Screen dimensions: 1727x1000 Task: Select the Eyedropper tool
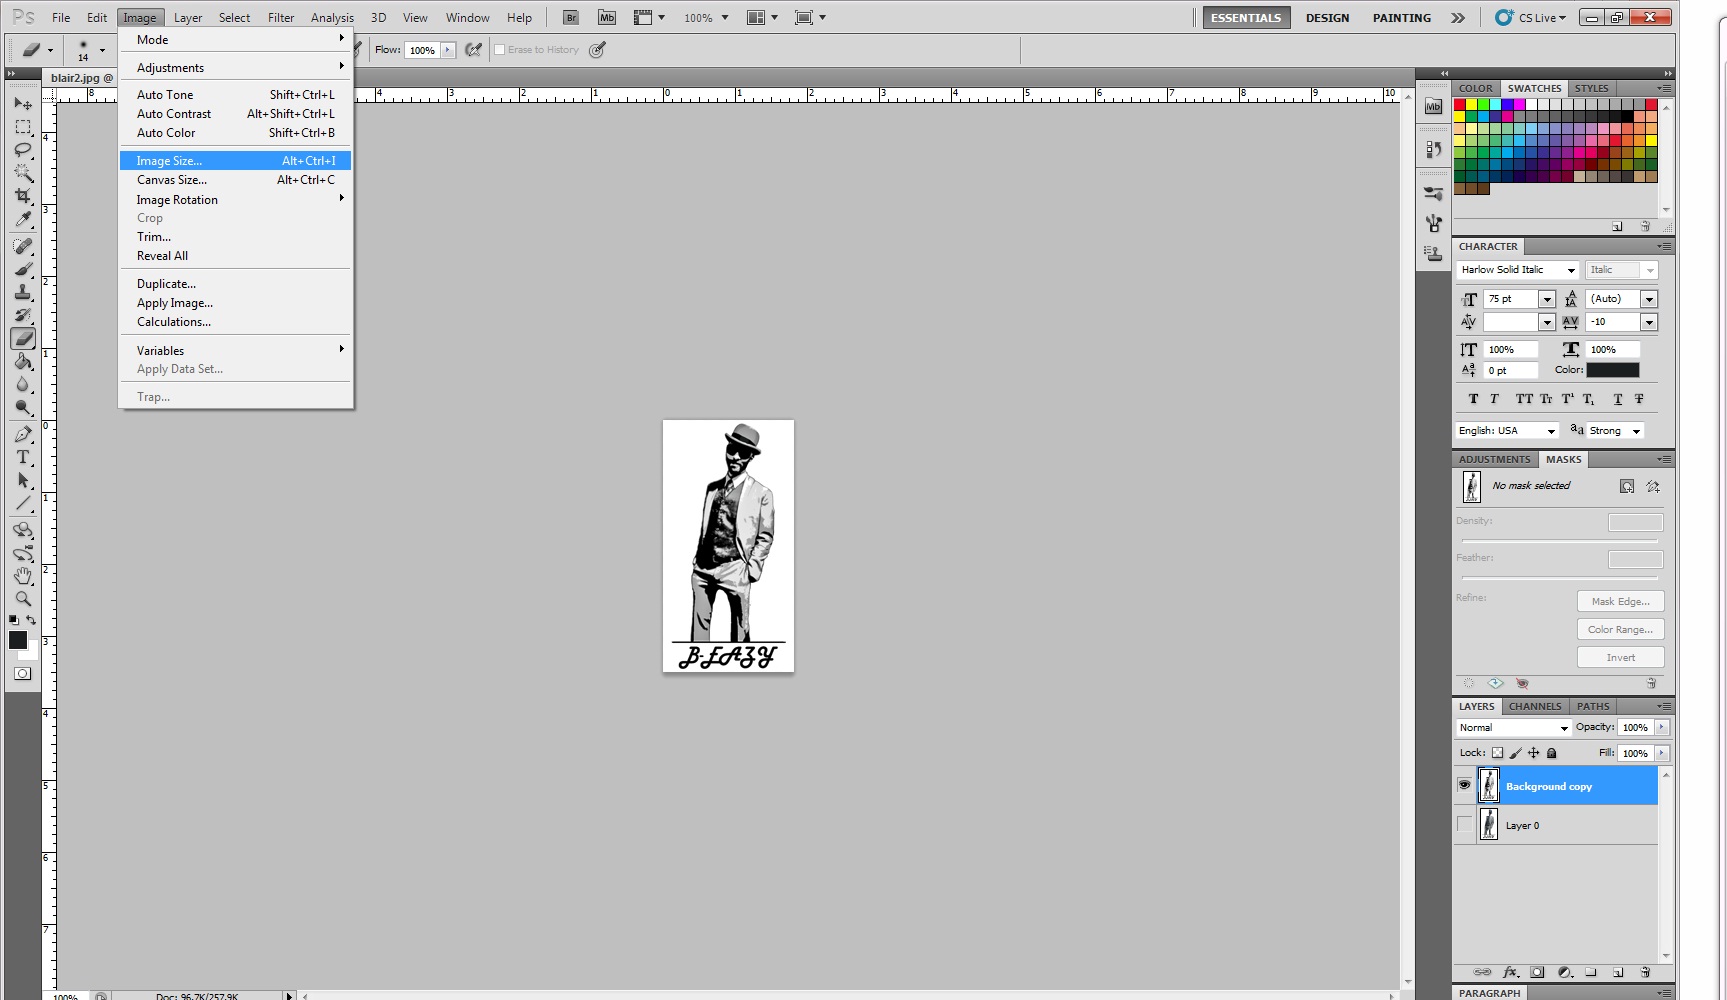[x=23, y=219]
